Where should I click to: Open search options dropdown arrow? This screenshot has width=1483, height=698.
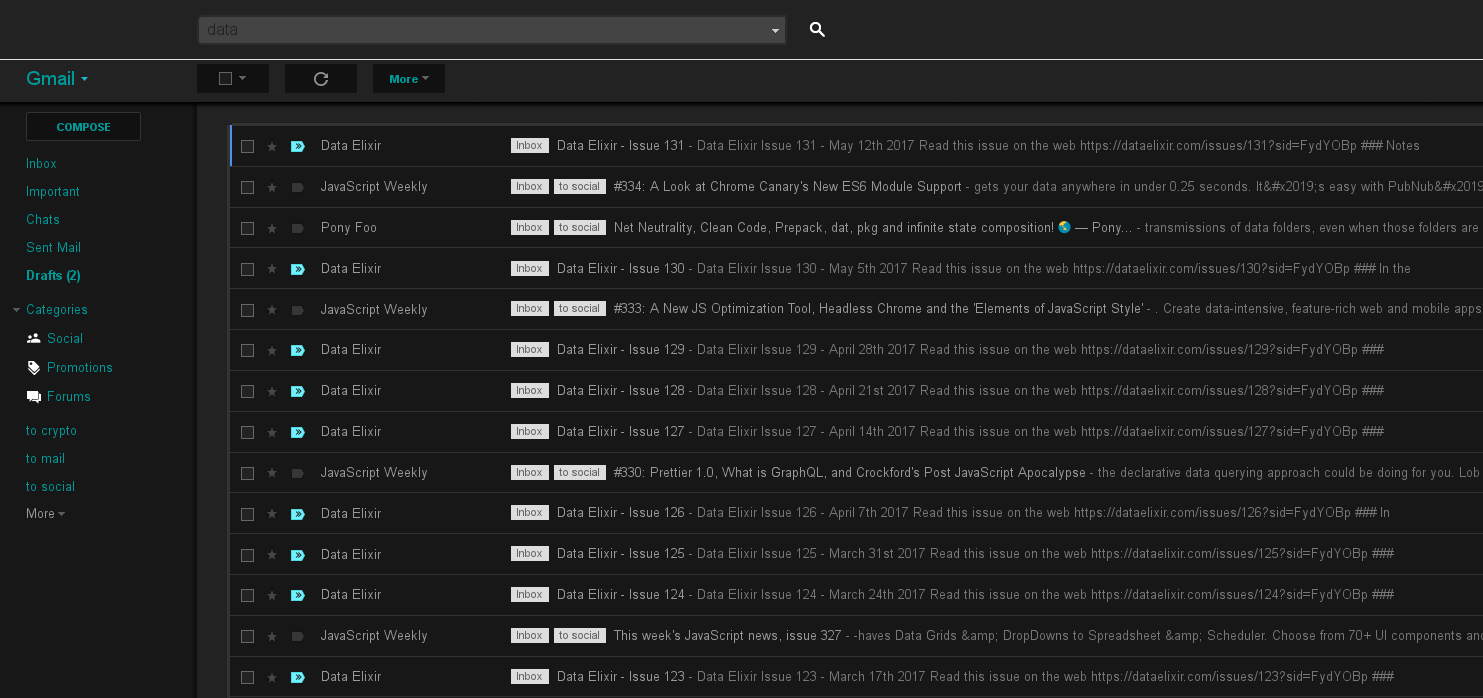[x=775, y=31]
